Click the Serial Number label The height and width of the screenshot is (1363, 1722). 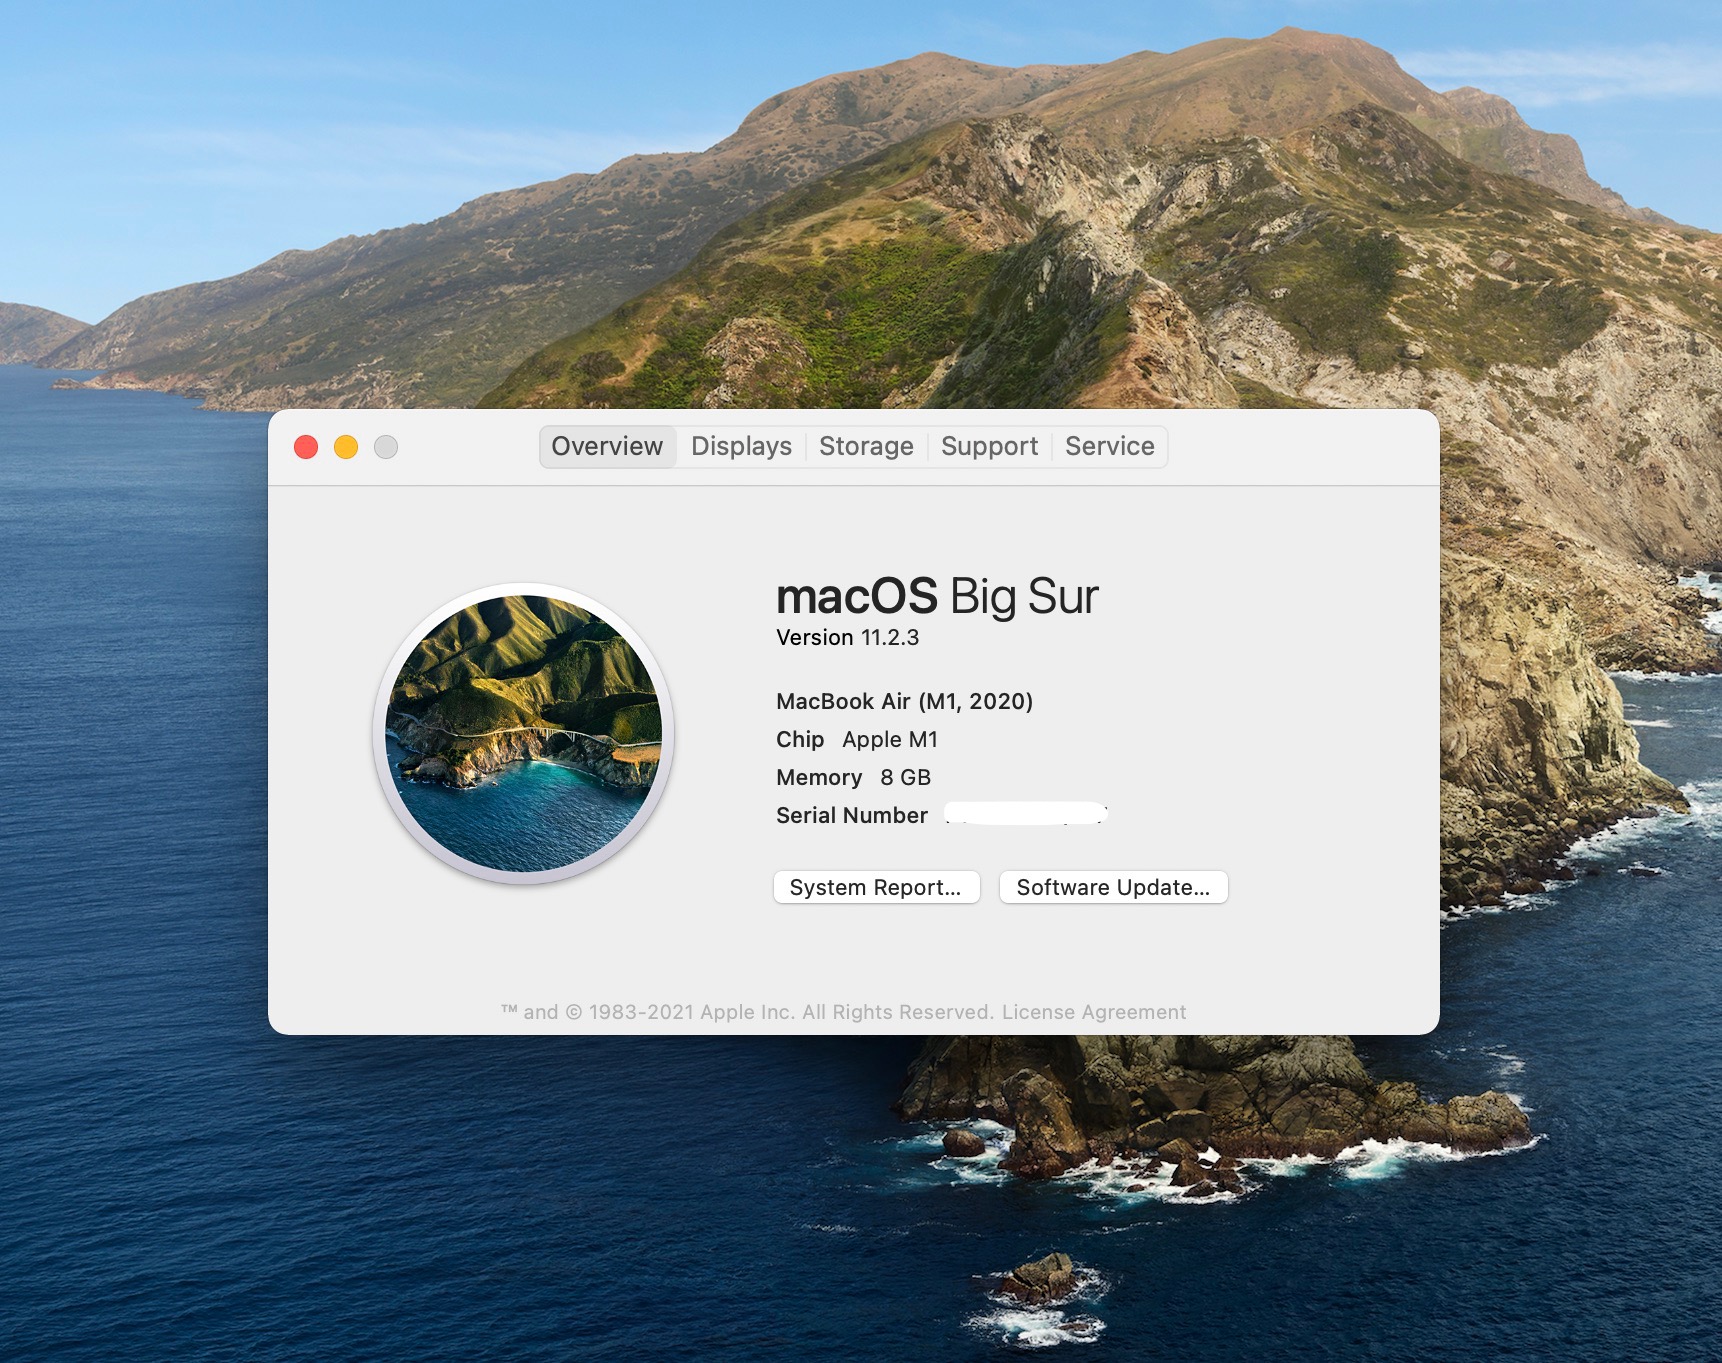click(x=852, y=816)
